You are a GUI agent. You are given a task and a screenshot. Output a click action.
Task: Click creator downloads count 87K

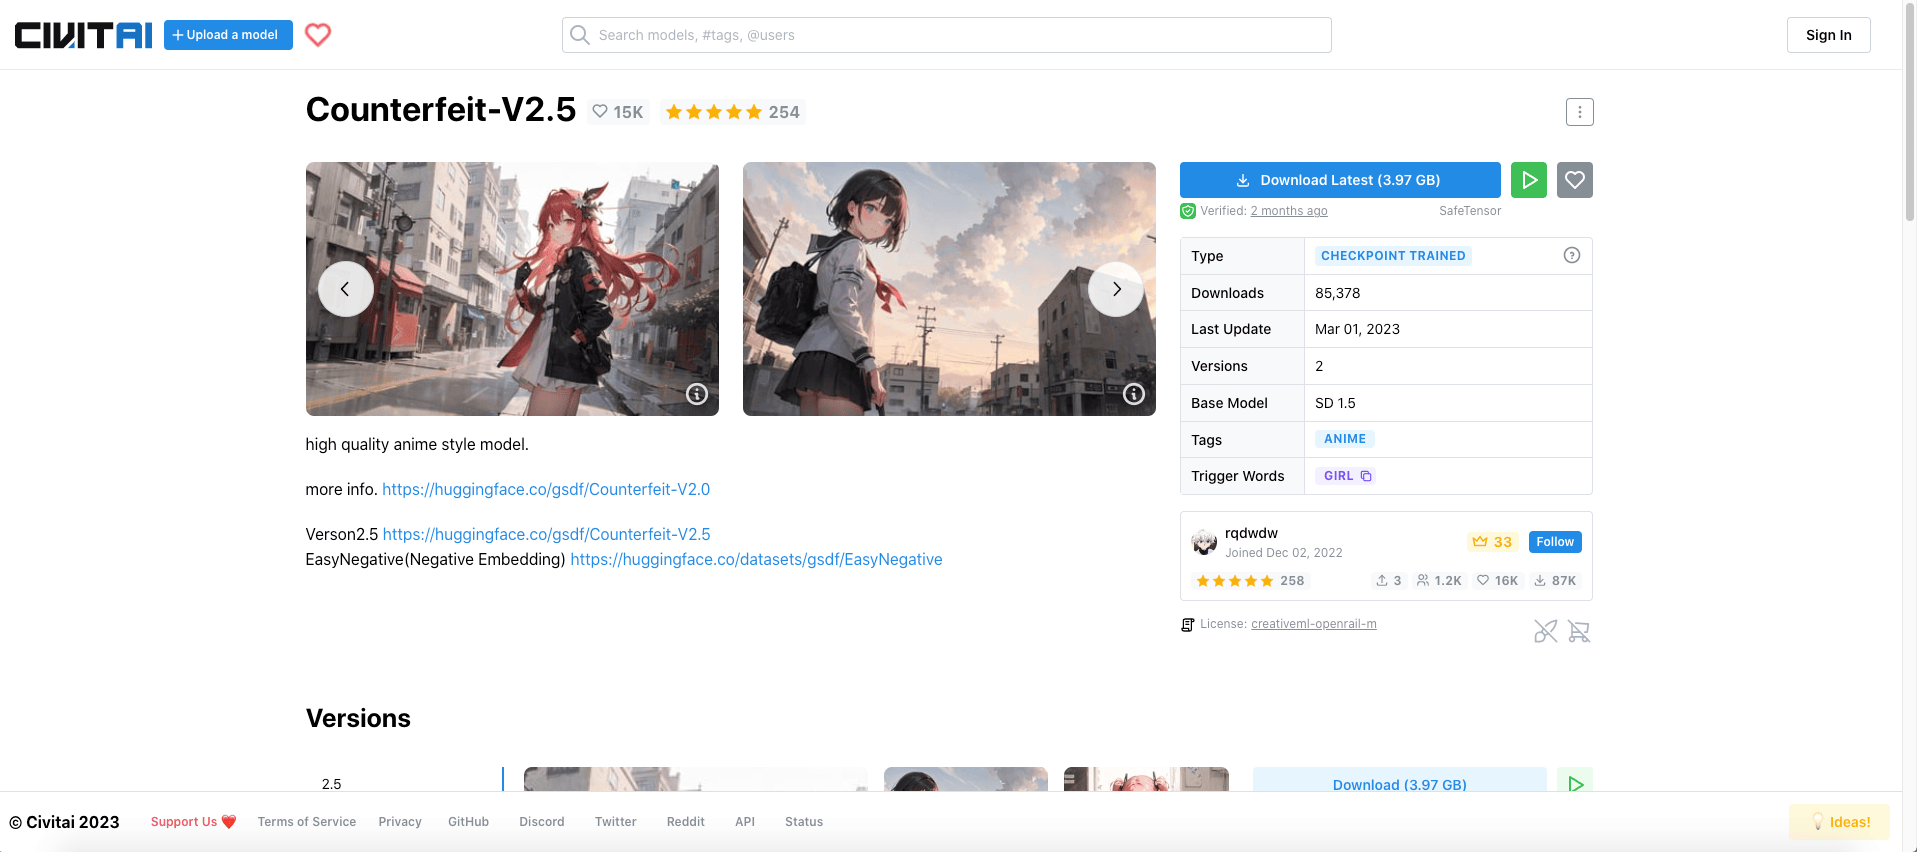pos(1555,581)
